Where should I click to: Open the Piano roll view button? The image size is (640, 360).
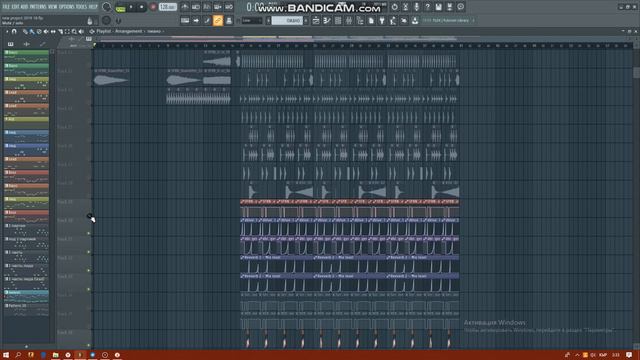327,20
